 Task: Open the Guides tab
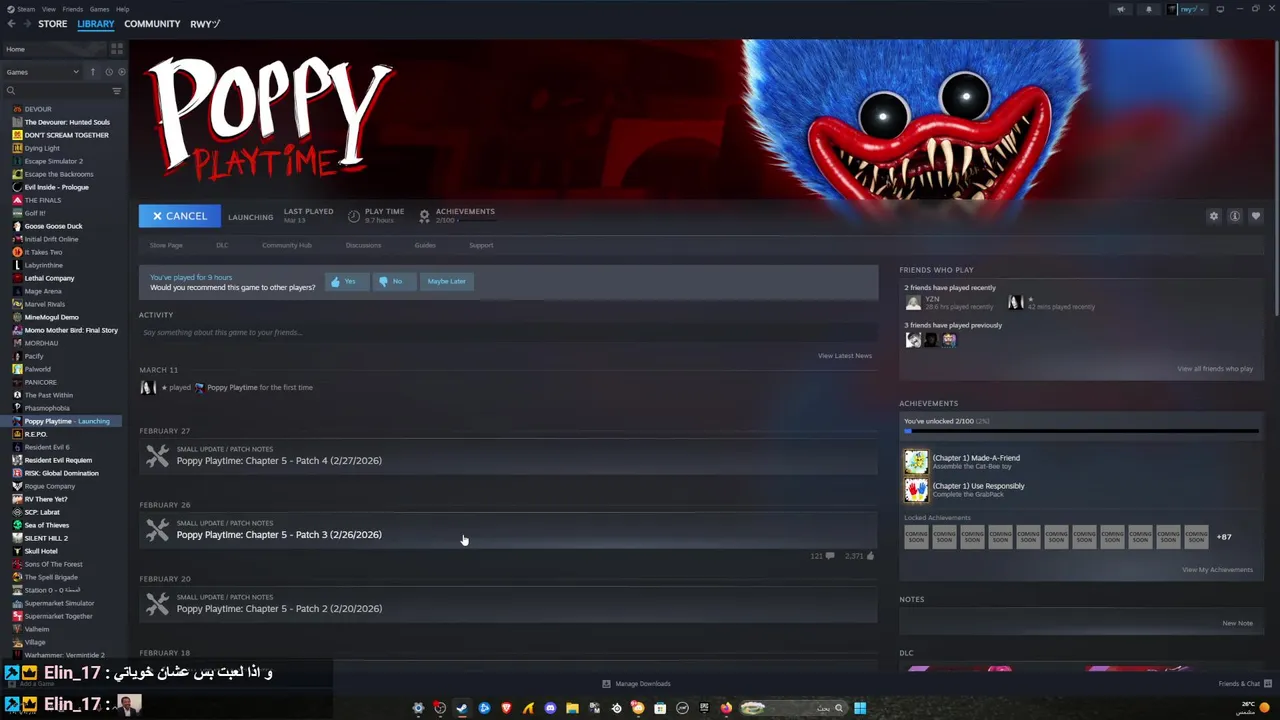pos(425,245)
